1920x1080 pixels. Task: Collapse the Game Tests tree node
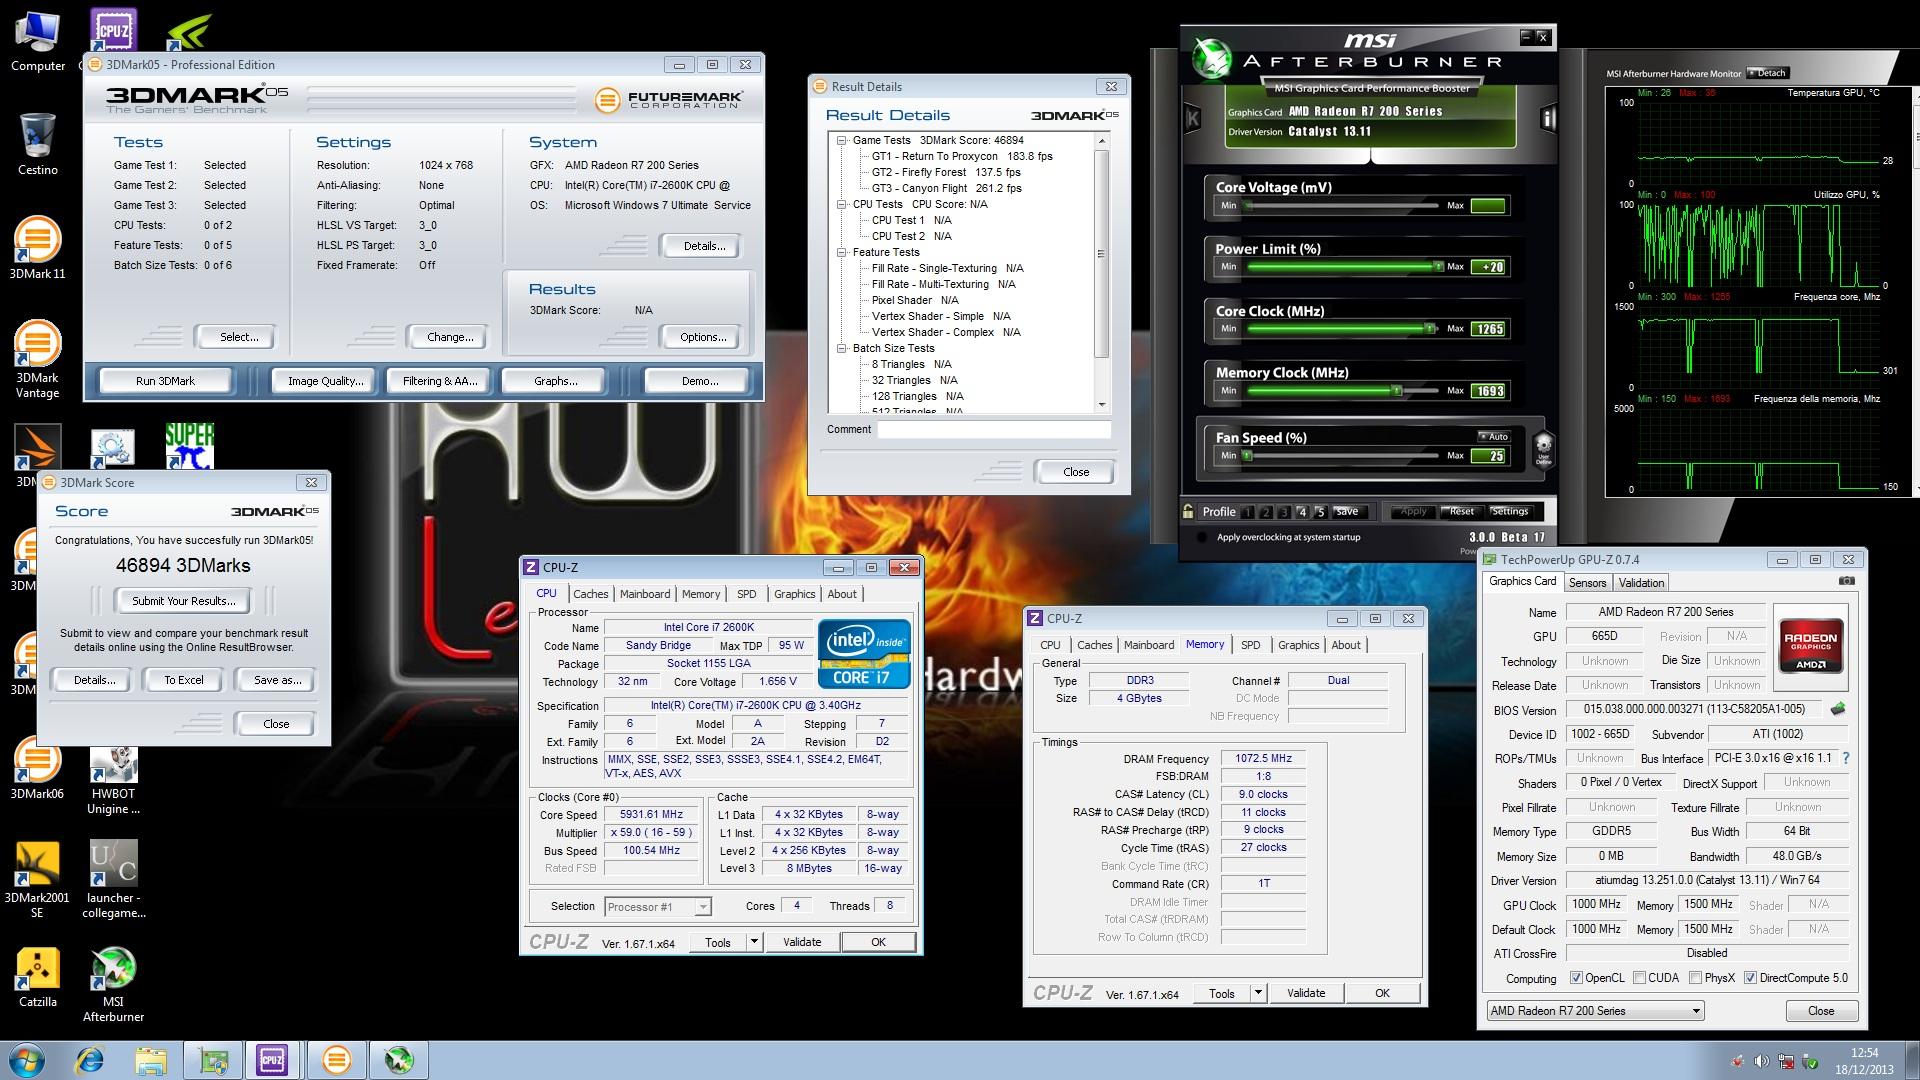(x=842, y=140)
